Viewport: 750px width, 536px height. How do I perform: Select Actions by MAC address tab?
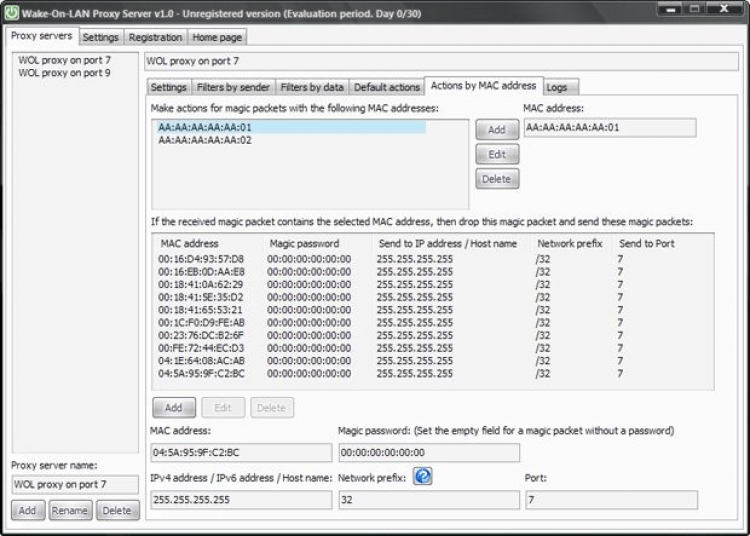pos(483,86)
